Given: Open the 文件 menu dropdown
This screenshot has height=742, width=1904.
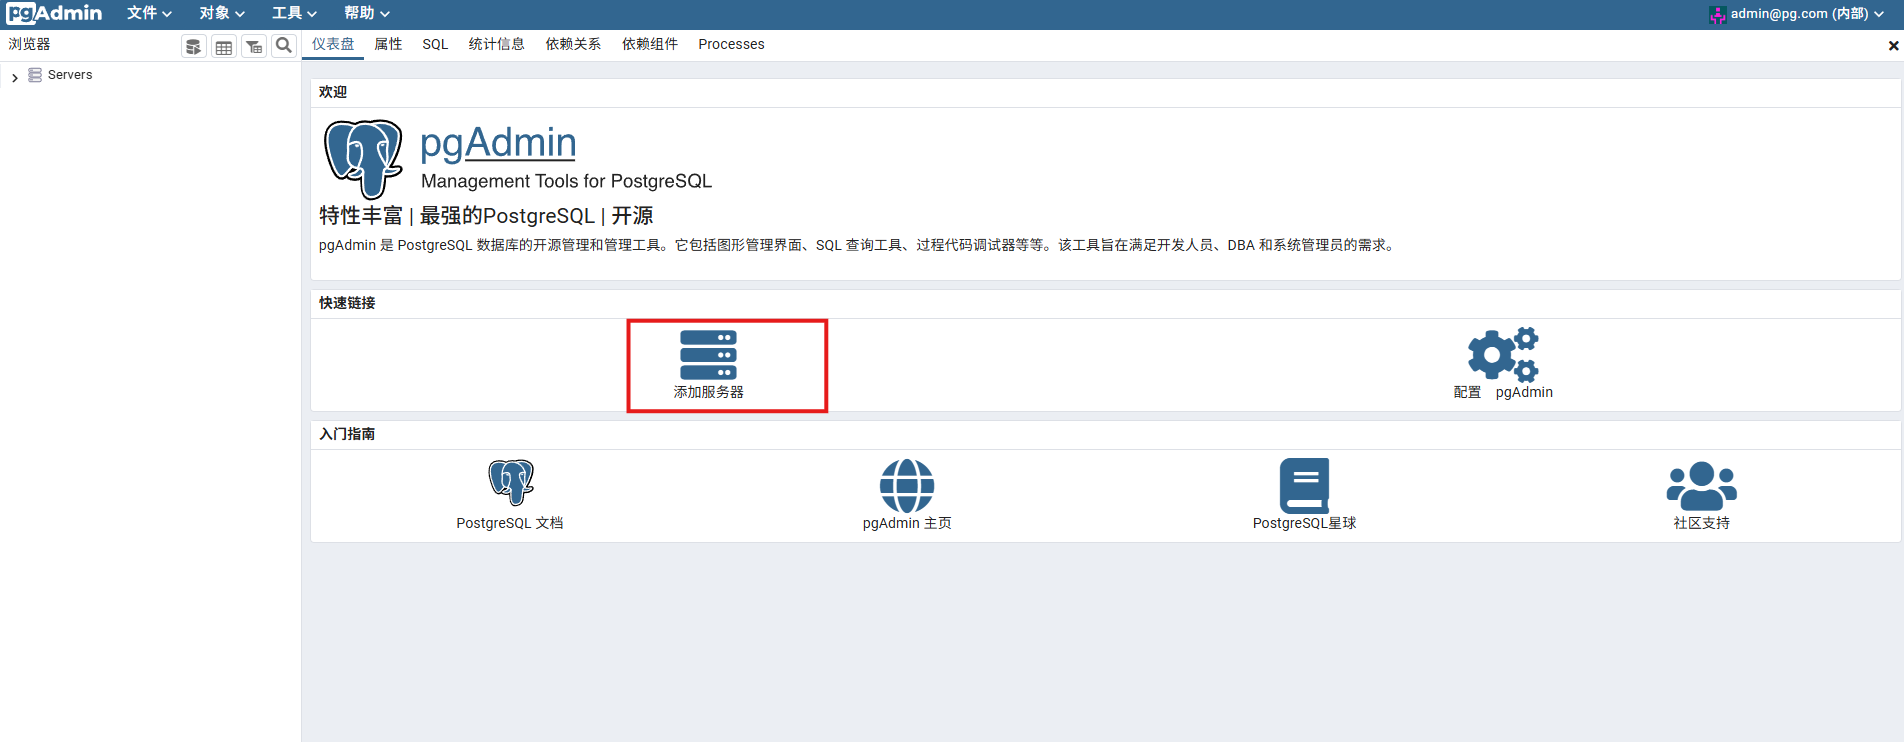Looking at the screenshot, I should (x=149, y=13).
